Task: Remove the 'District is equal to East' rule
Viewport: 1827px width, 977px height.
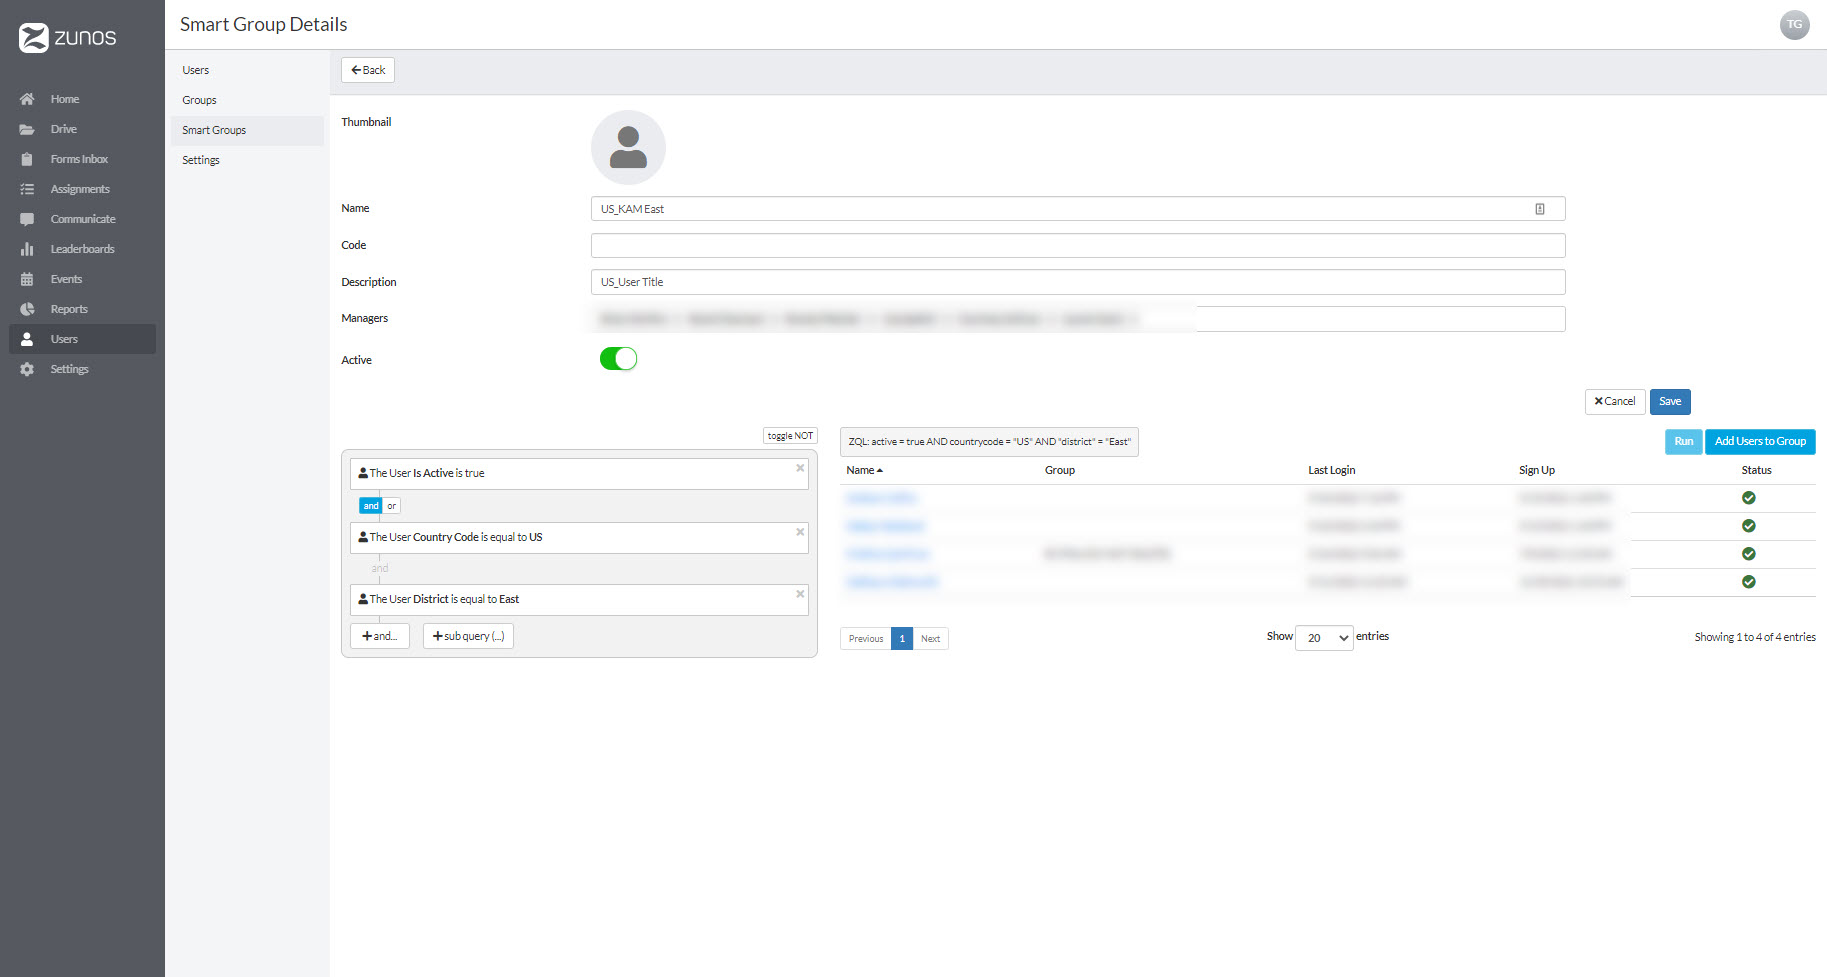Action: tap(800, 594)
